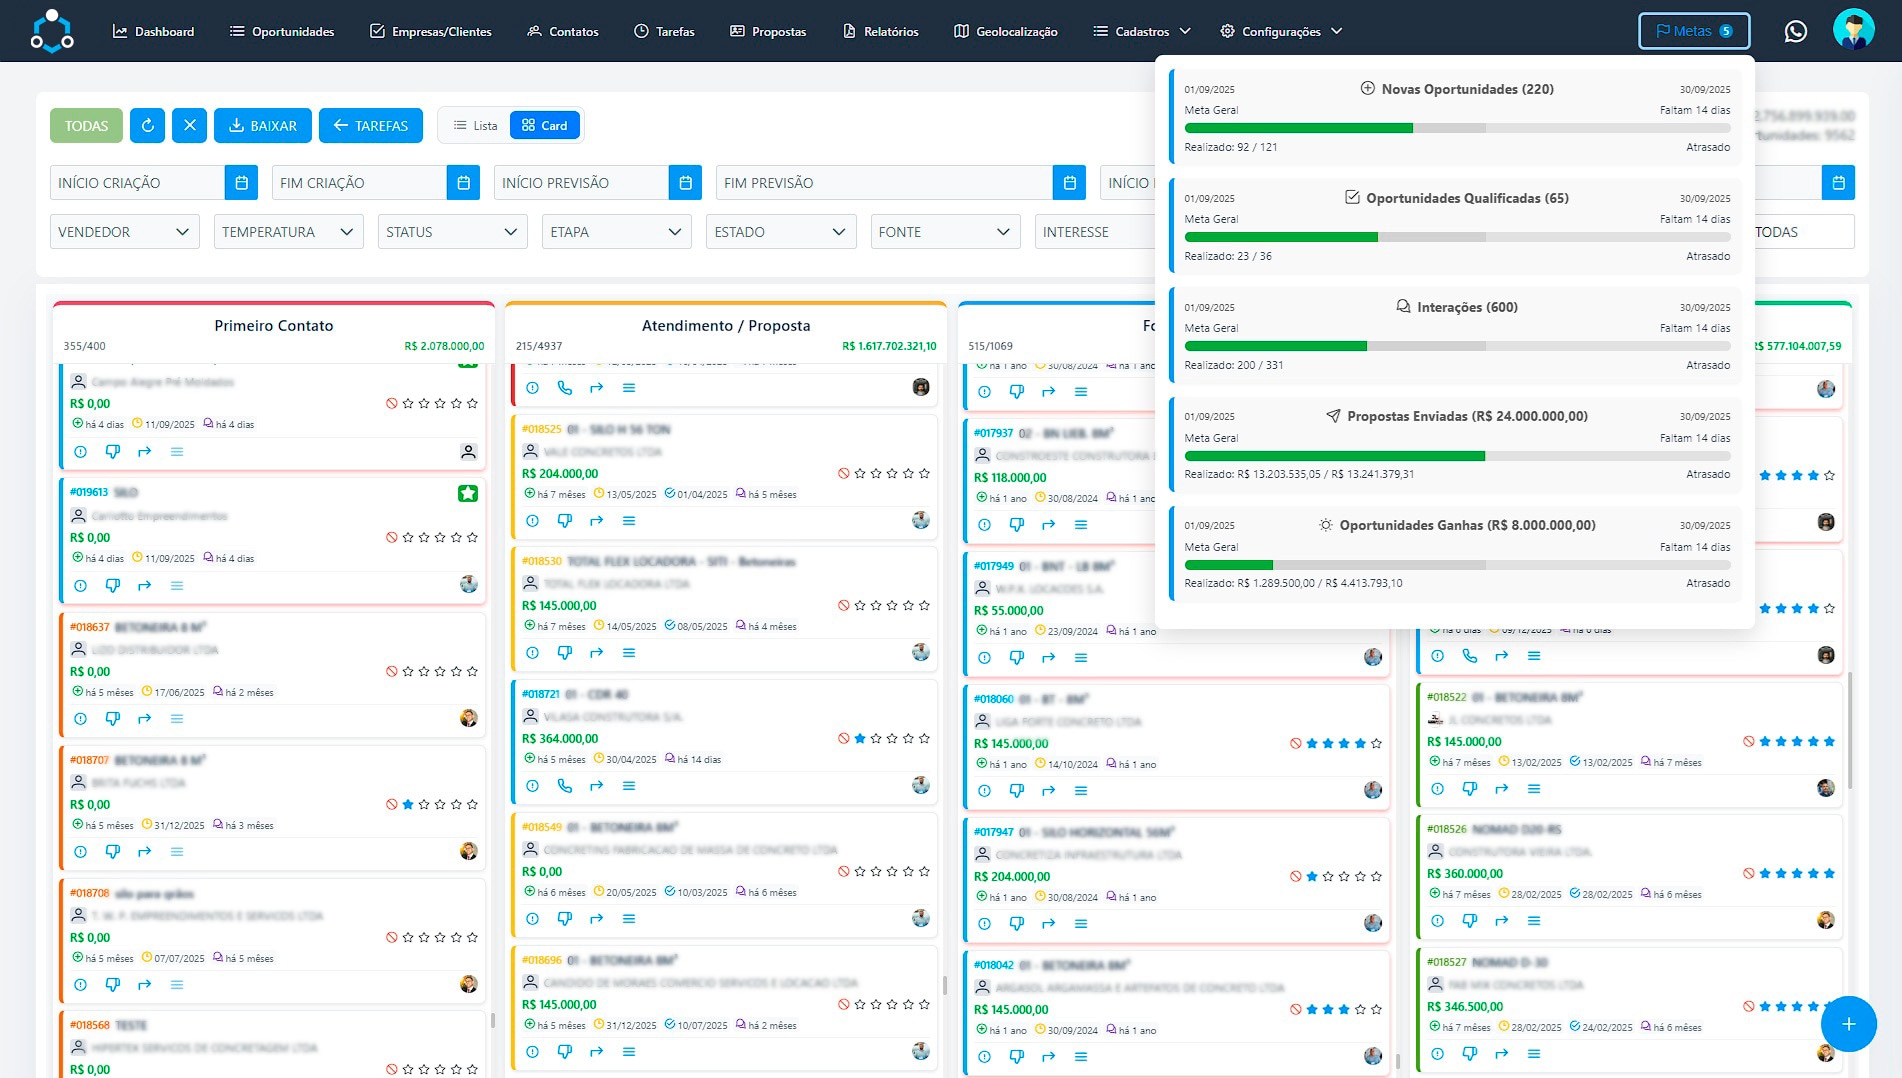Switch to Lista view
The width and height of the screenshot is (1902, 1078).
[x=475, y=126]
